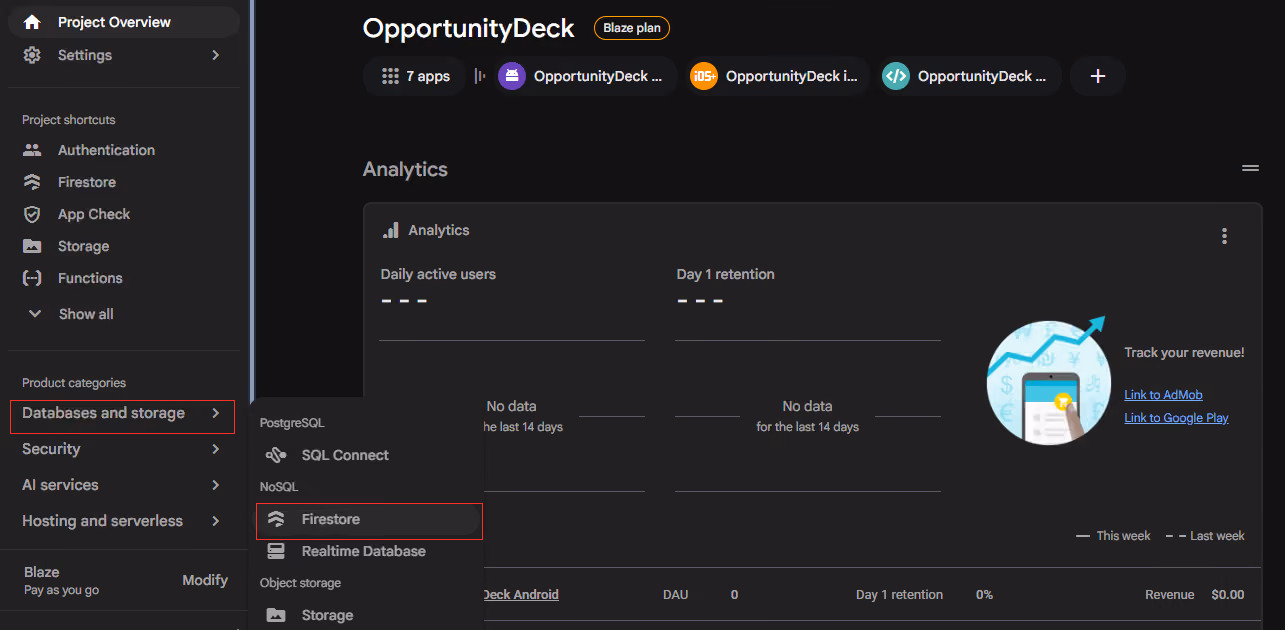Click the Day 1 retention metric heading

725,274
